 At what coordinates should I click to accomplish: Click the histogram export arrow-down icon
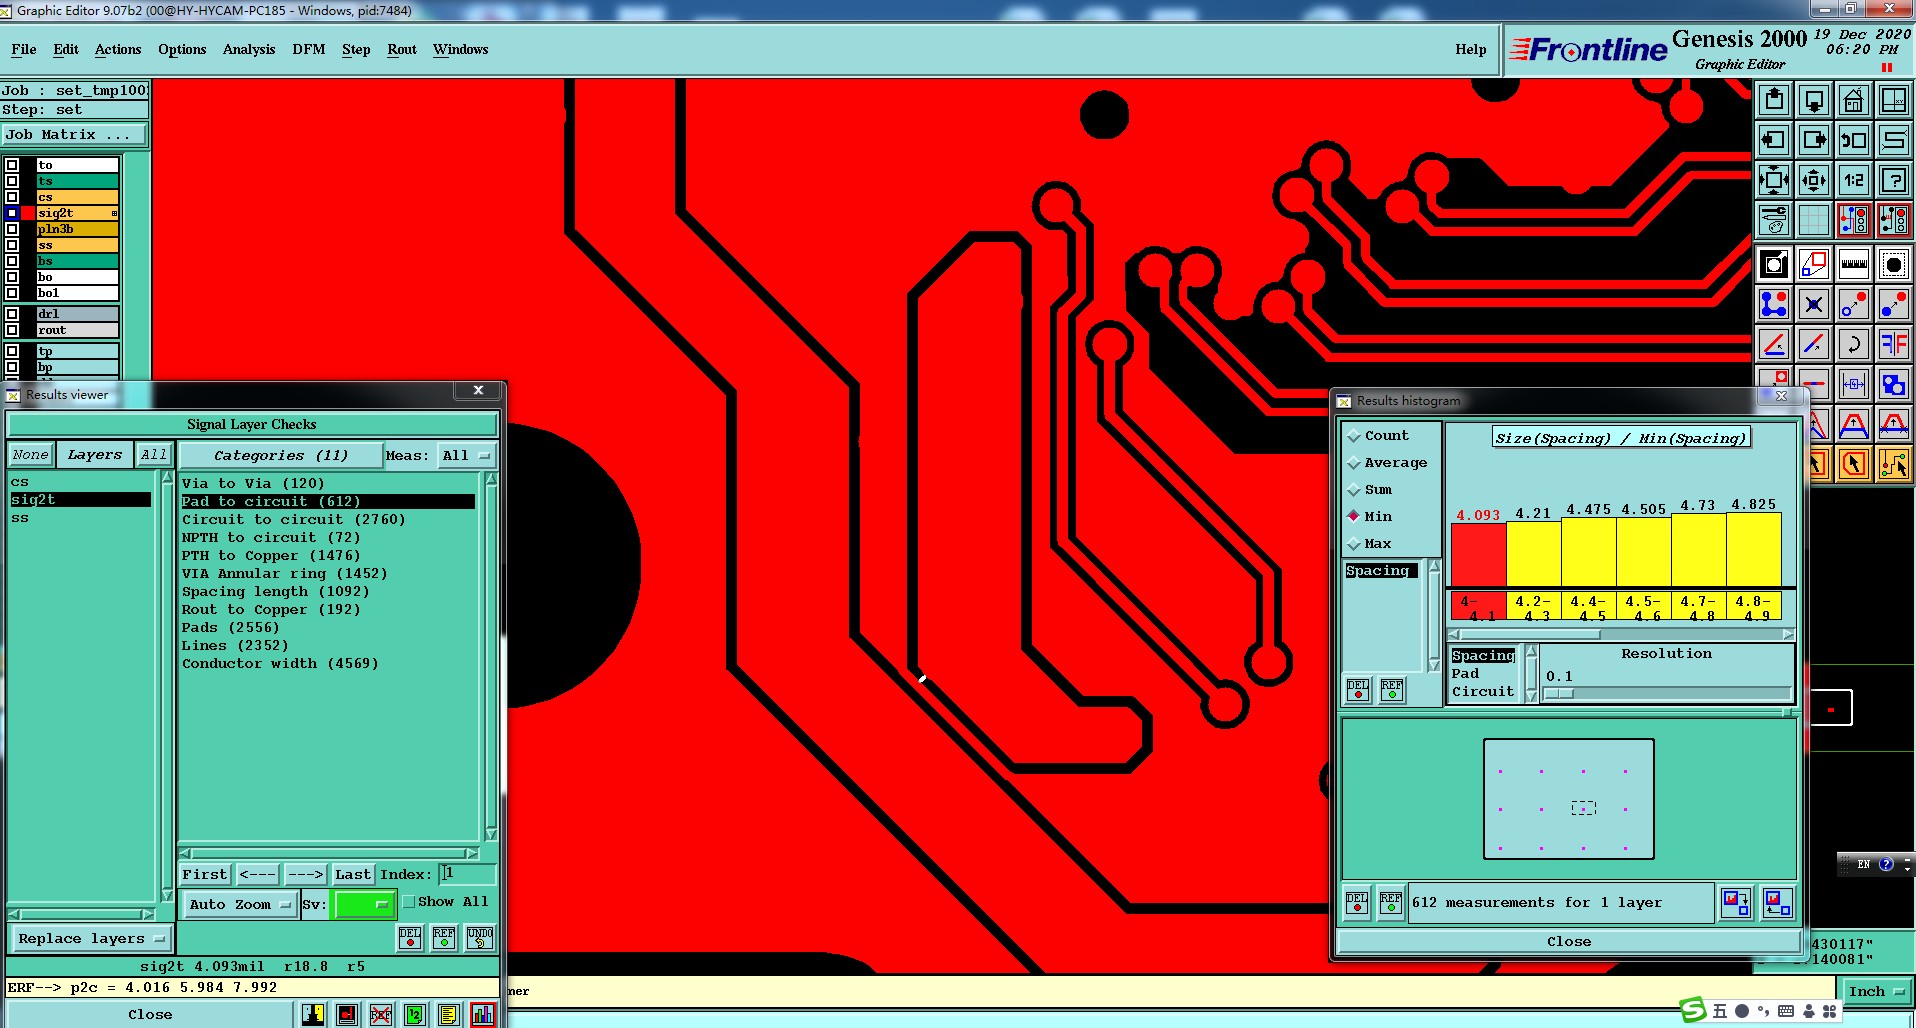pyautogui.click(x=1737, y=903)
